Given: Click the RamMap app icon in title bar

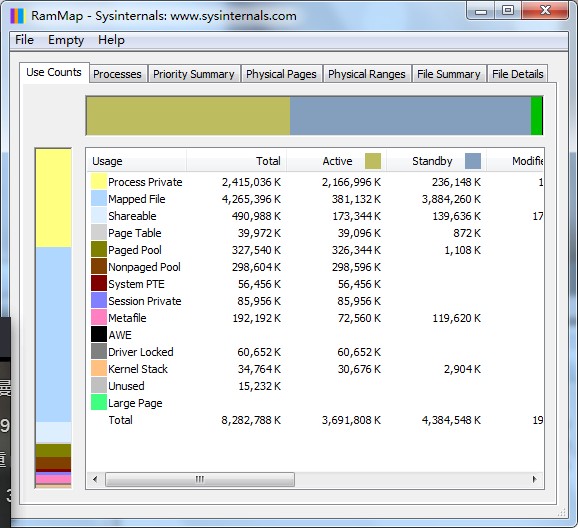Looking at the screenshot, I should coord(17,16).
